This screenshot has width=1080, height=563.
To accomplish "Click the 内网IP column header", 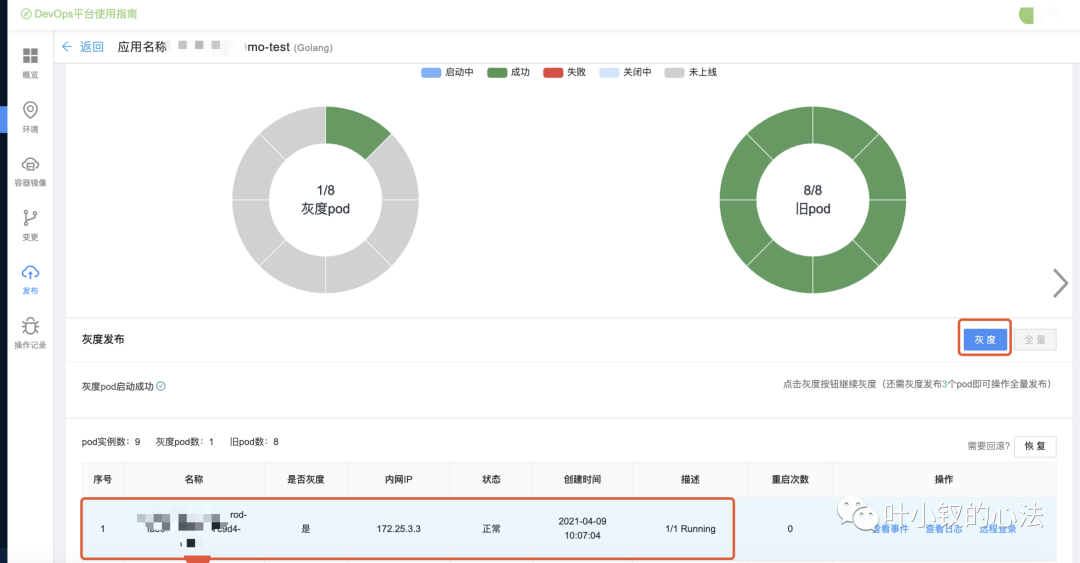I will pos(399,480).
